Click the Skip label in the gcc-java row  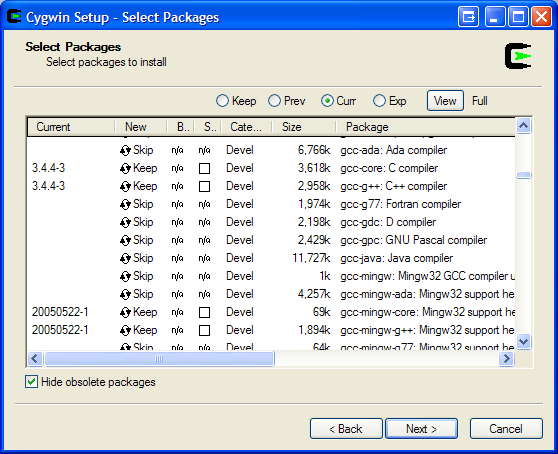click(x=143, y=258)
